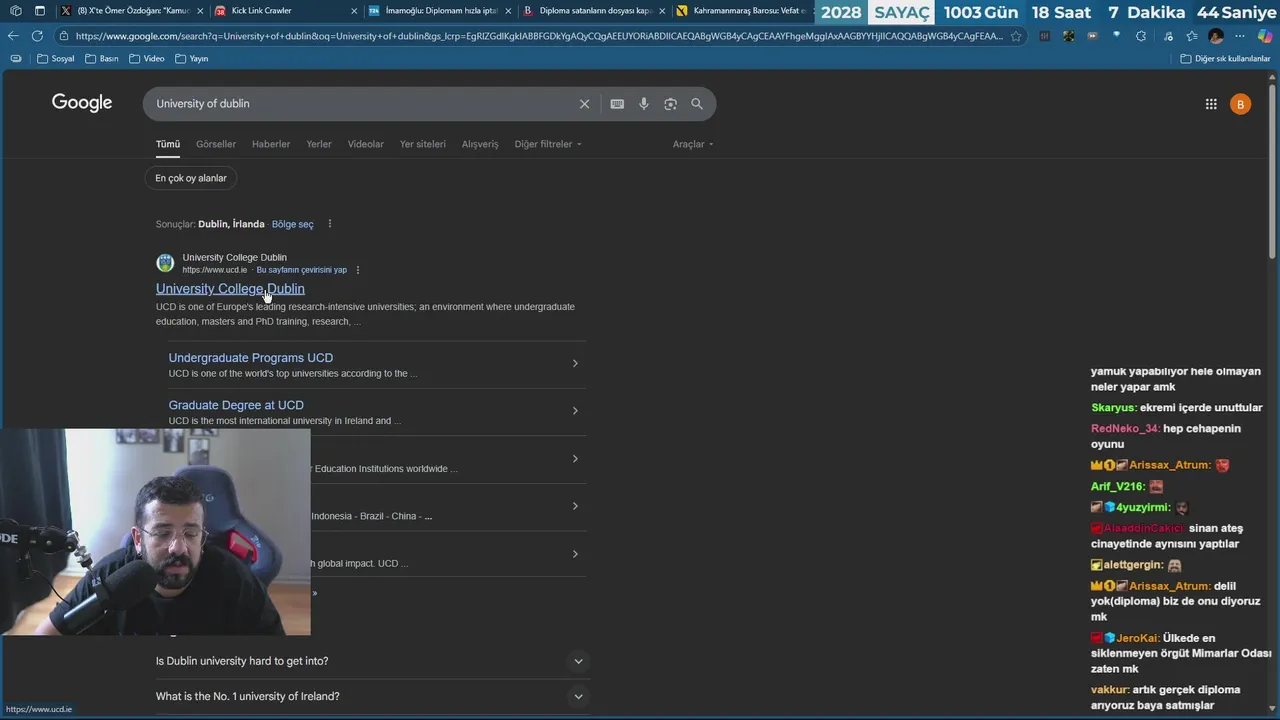
Task: Open three-dot menu for ucd.ie result
Action: click(x=358, y=270)
